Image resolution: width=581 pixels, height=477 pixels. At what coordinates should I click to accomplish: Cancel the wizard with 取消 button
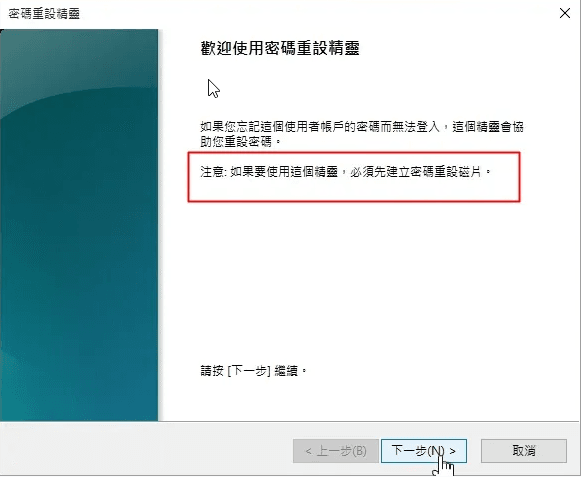(524, 451)
